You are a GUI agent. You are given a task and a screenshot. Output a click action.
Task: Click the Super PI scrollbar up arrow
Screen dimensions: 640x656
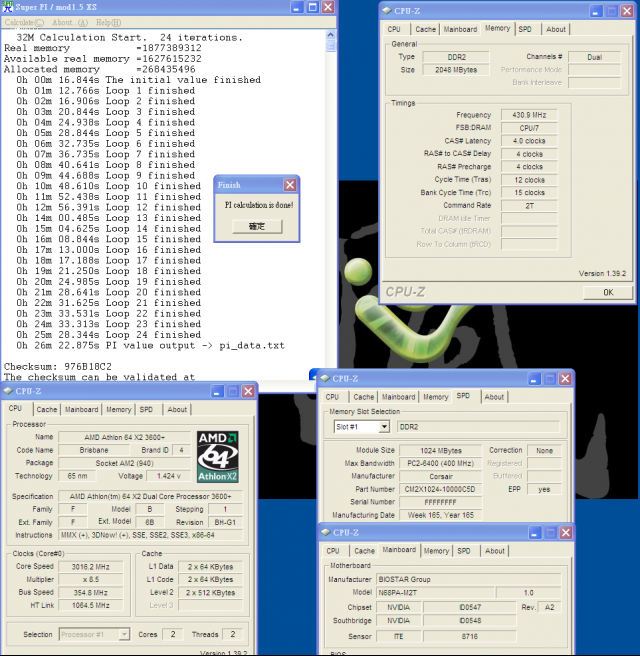tap(330, 35)
